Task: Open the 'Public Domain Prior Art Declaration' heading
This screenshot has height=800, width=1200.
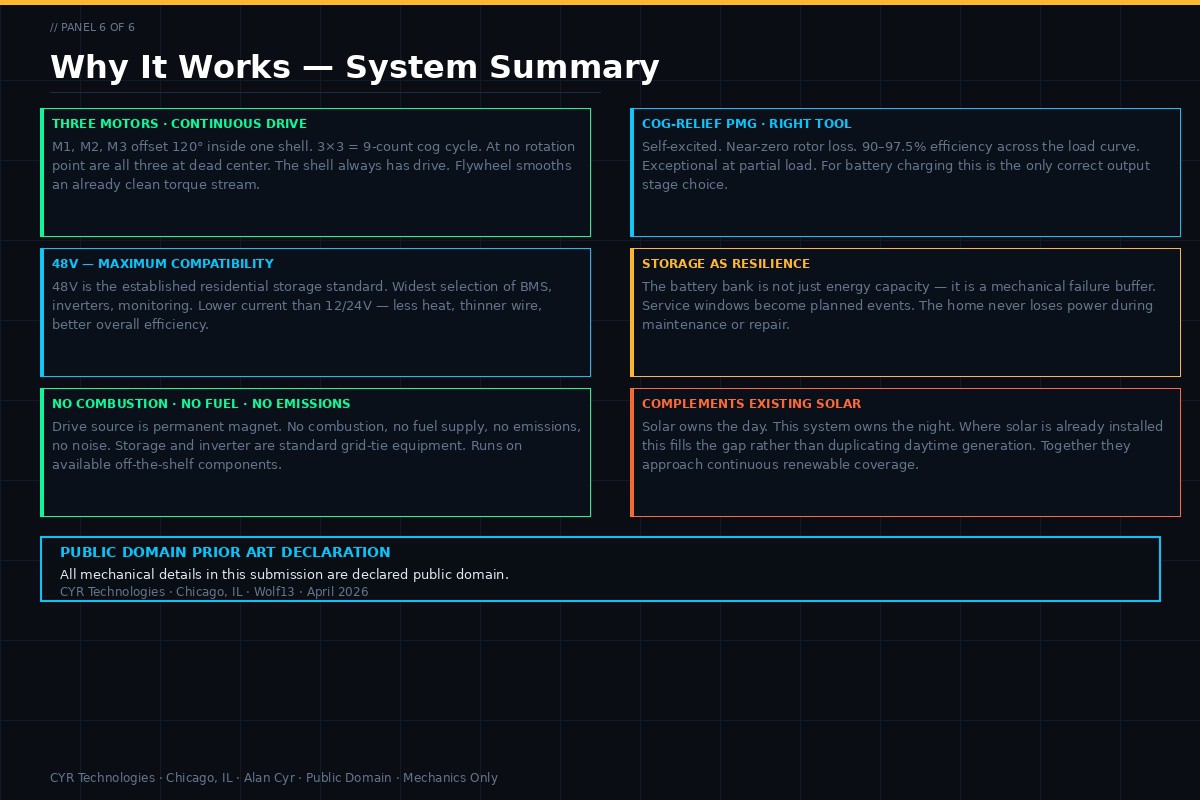Action: tap(225, 552)
